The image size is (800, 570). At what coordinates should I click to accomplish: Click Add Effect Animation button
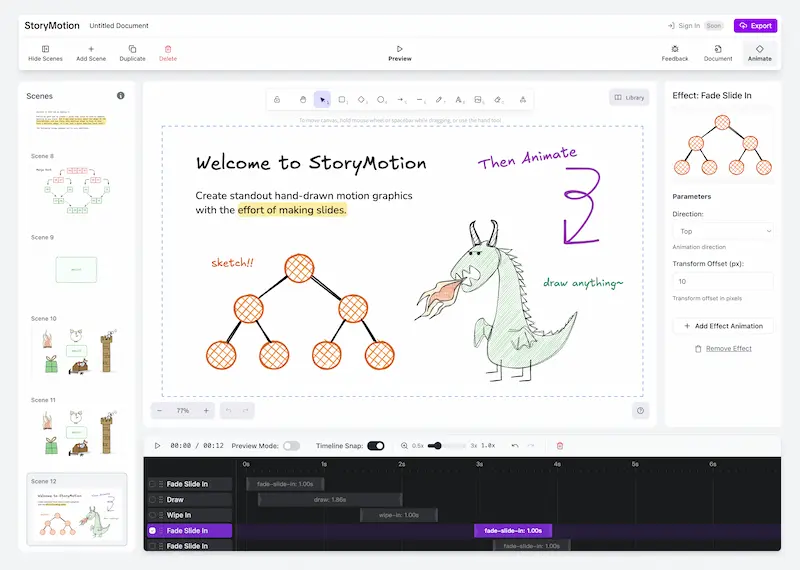click(722, 326)
